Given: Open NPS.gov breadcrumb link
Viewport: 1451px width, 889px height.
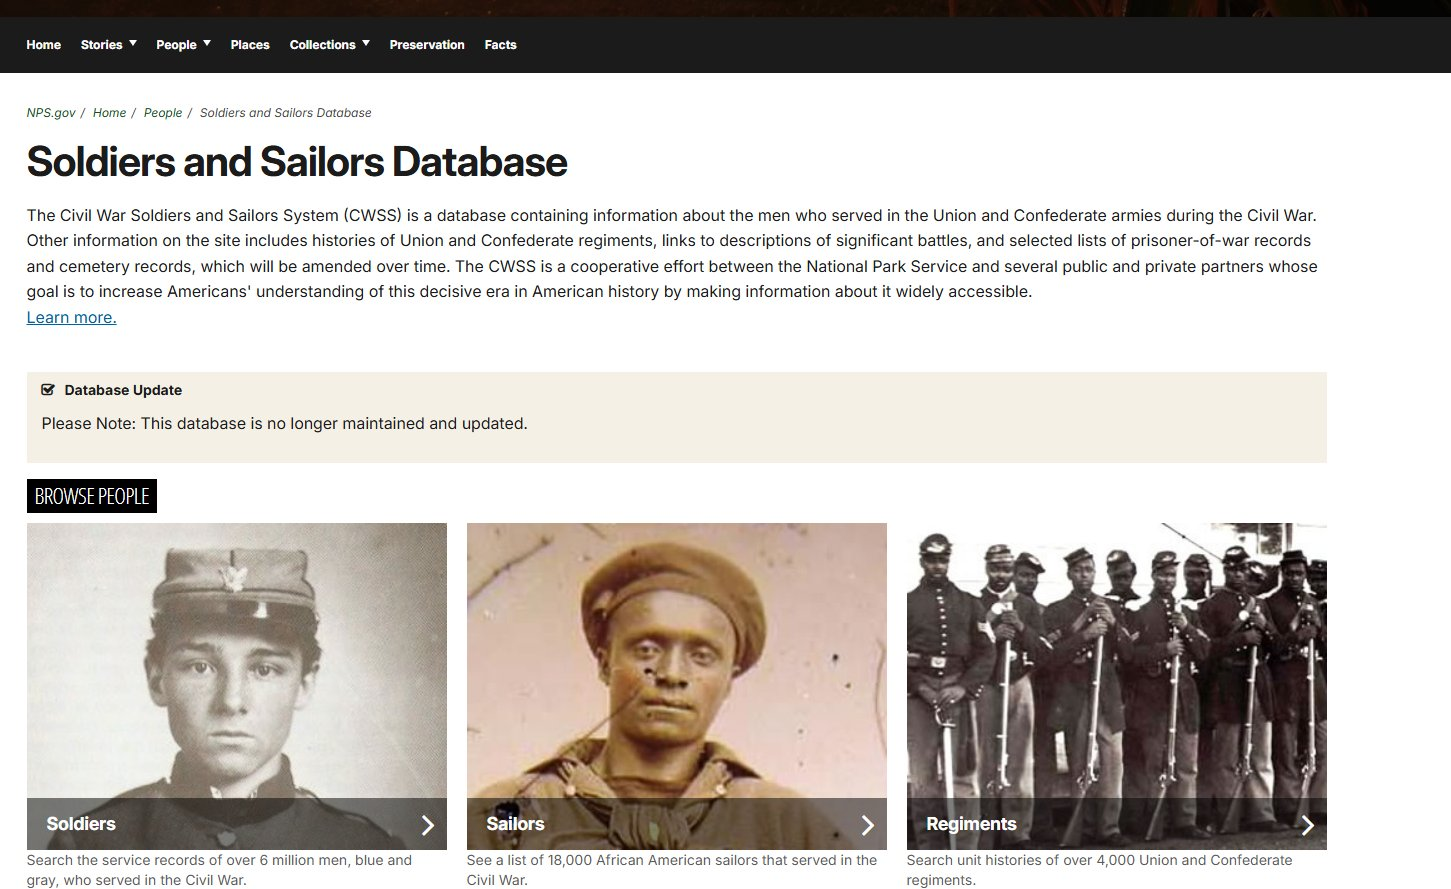Looking at the screenshot, I should click(51, 113).
